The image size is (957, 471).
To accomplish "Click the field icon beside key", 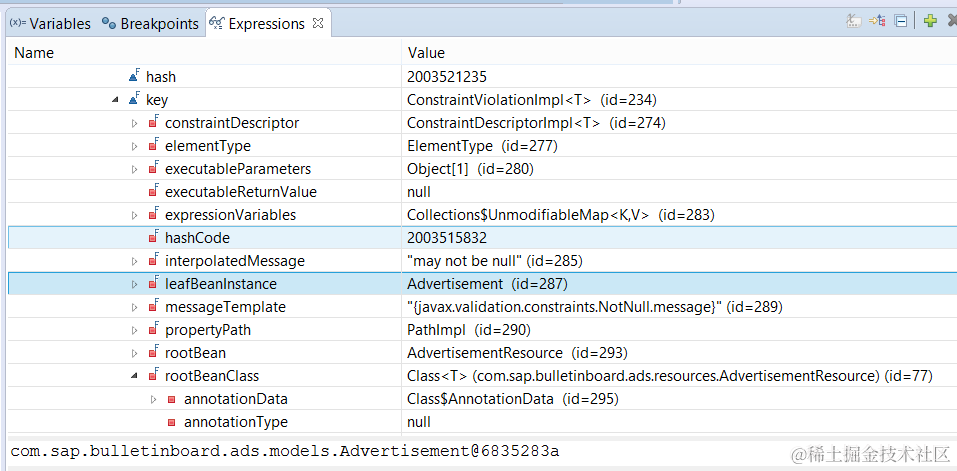I will [x=135, y=99].
